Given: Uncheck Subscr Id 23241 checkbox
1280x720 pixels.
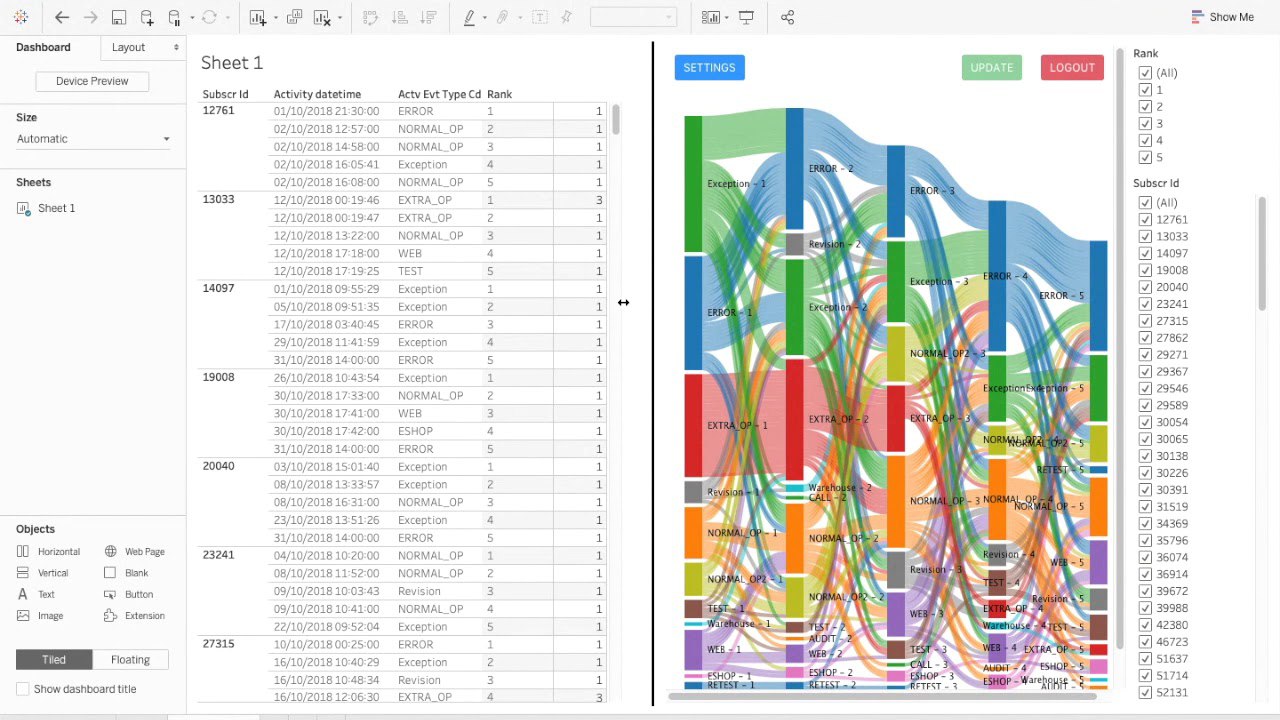Looking at the screenshot, I should tap(1145, 304).
